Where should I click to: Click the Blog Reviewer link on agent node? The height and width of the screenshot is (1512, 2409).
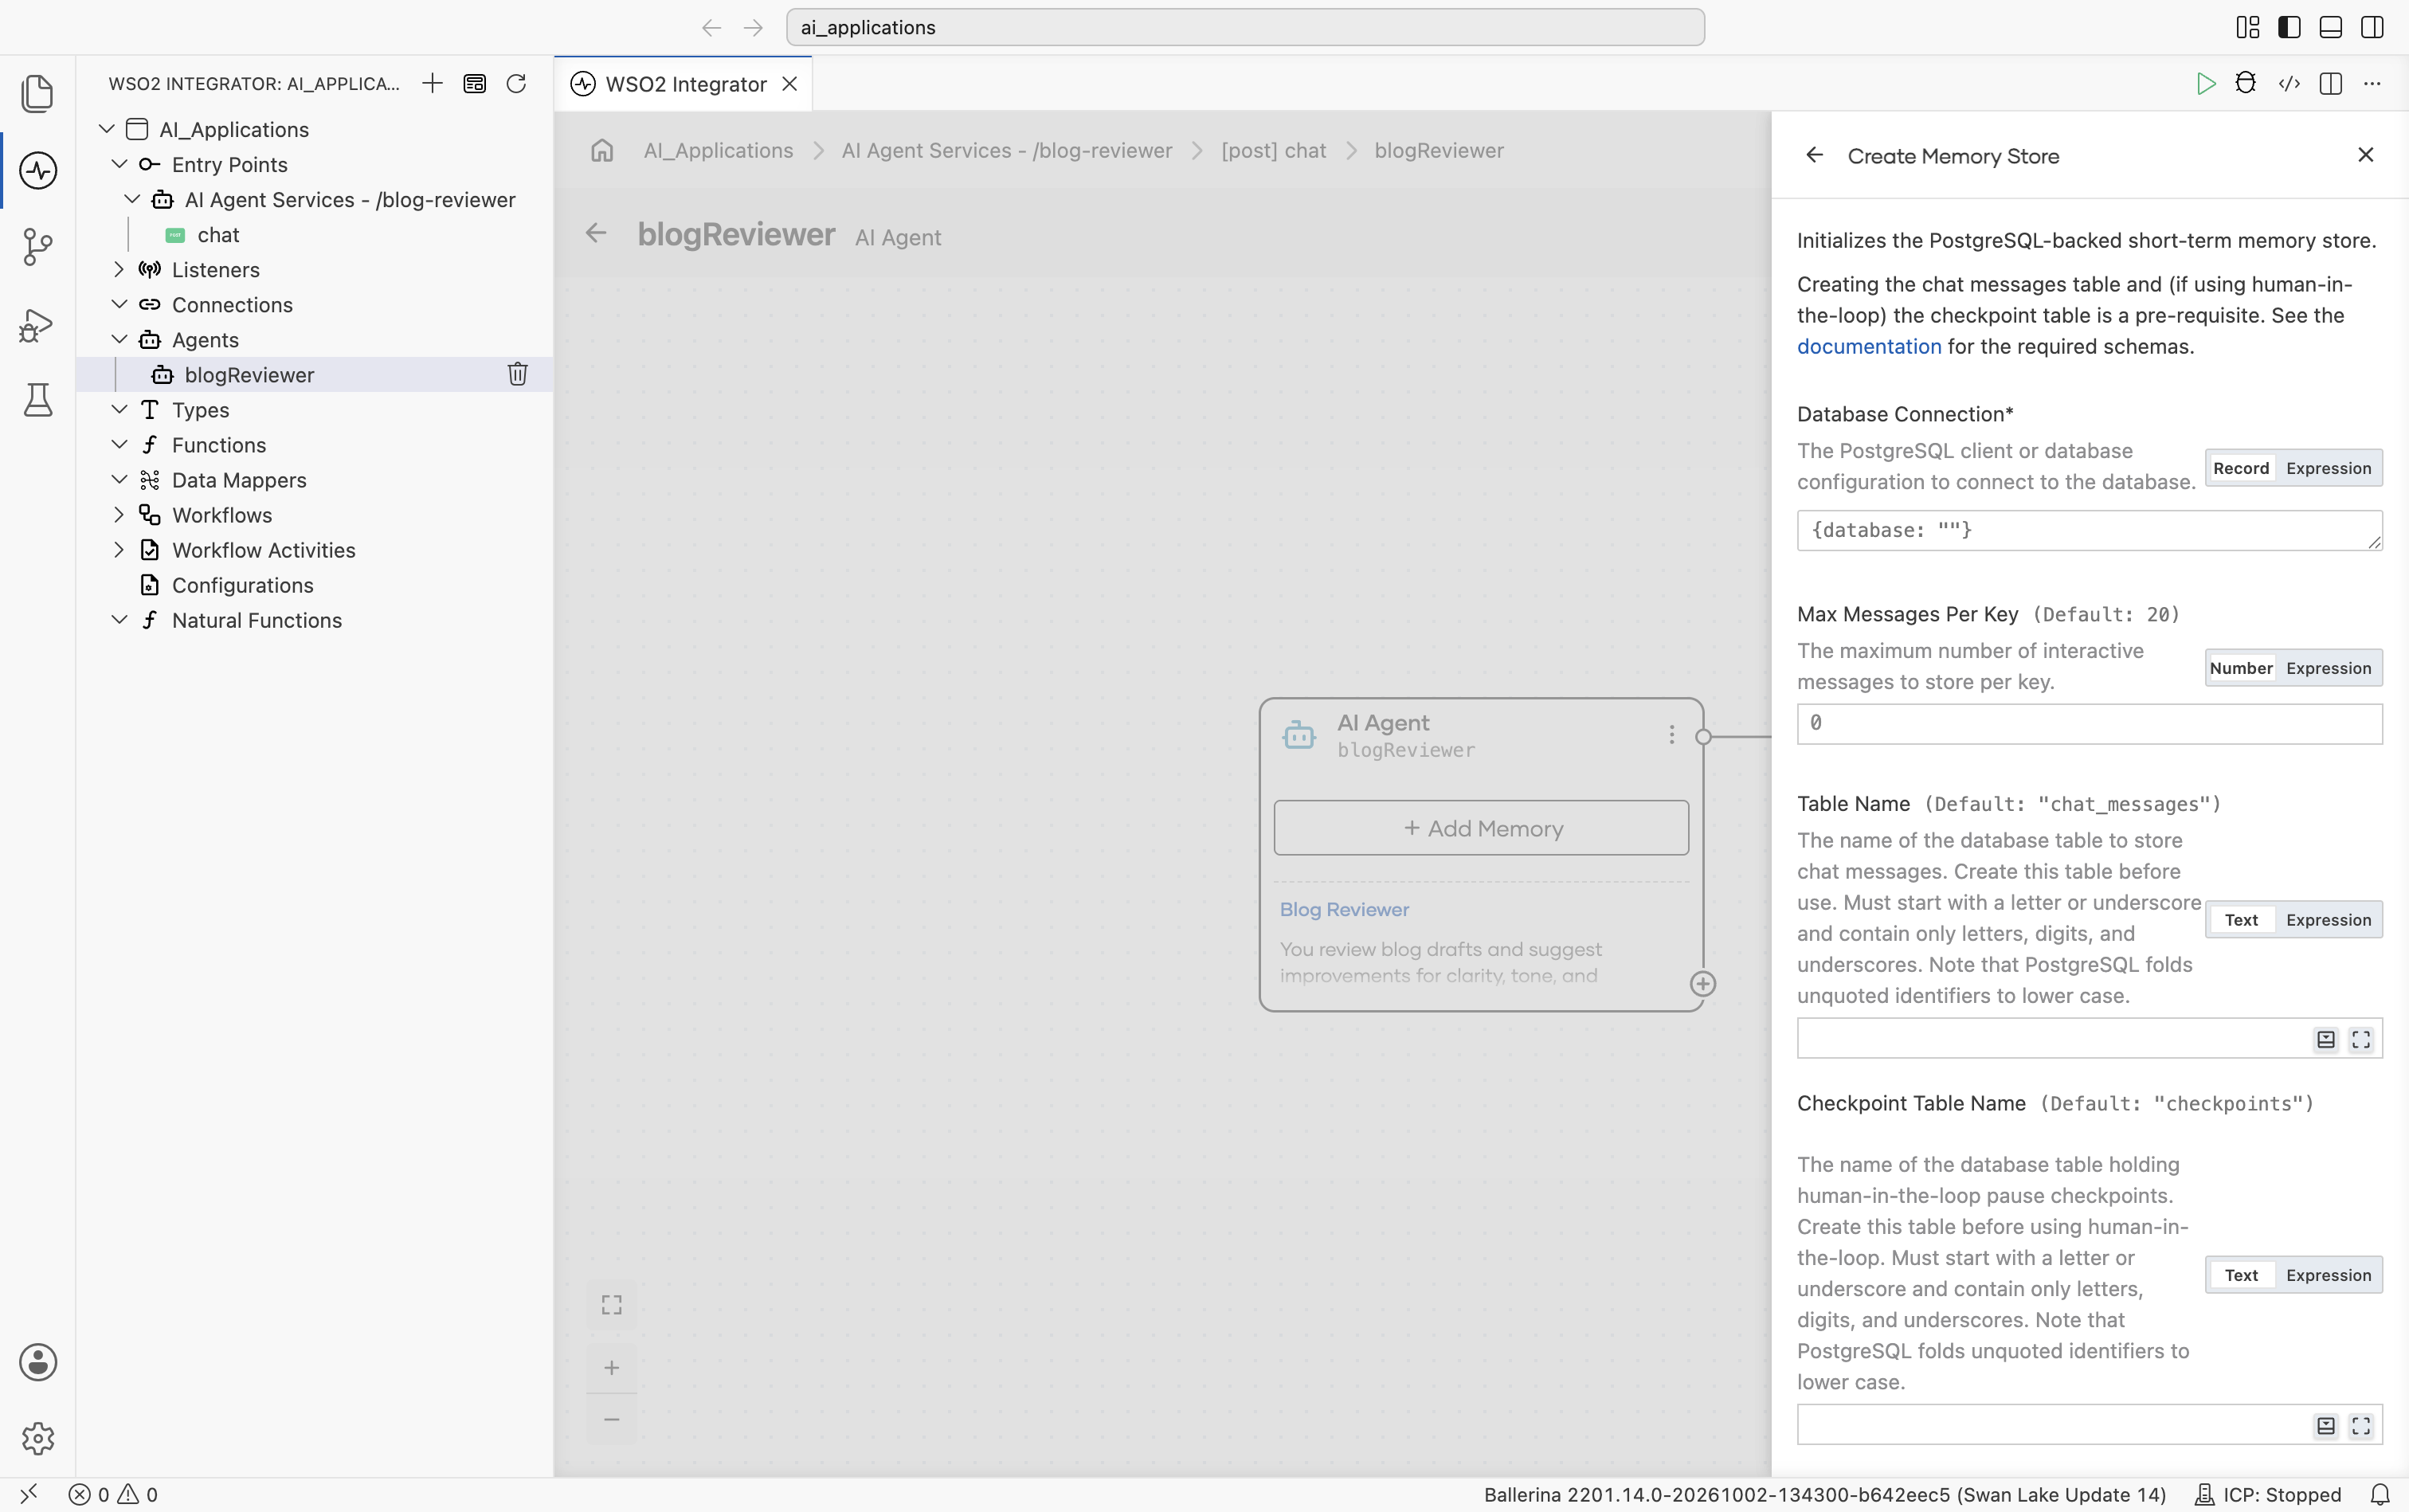click(x=1344, y=909)
